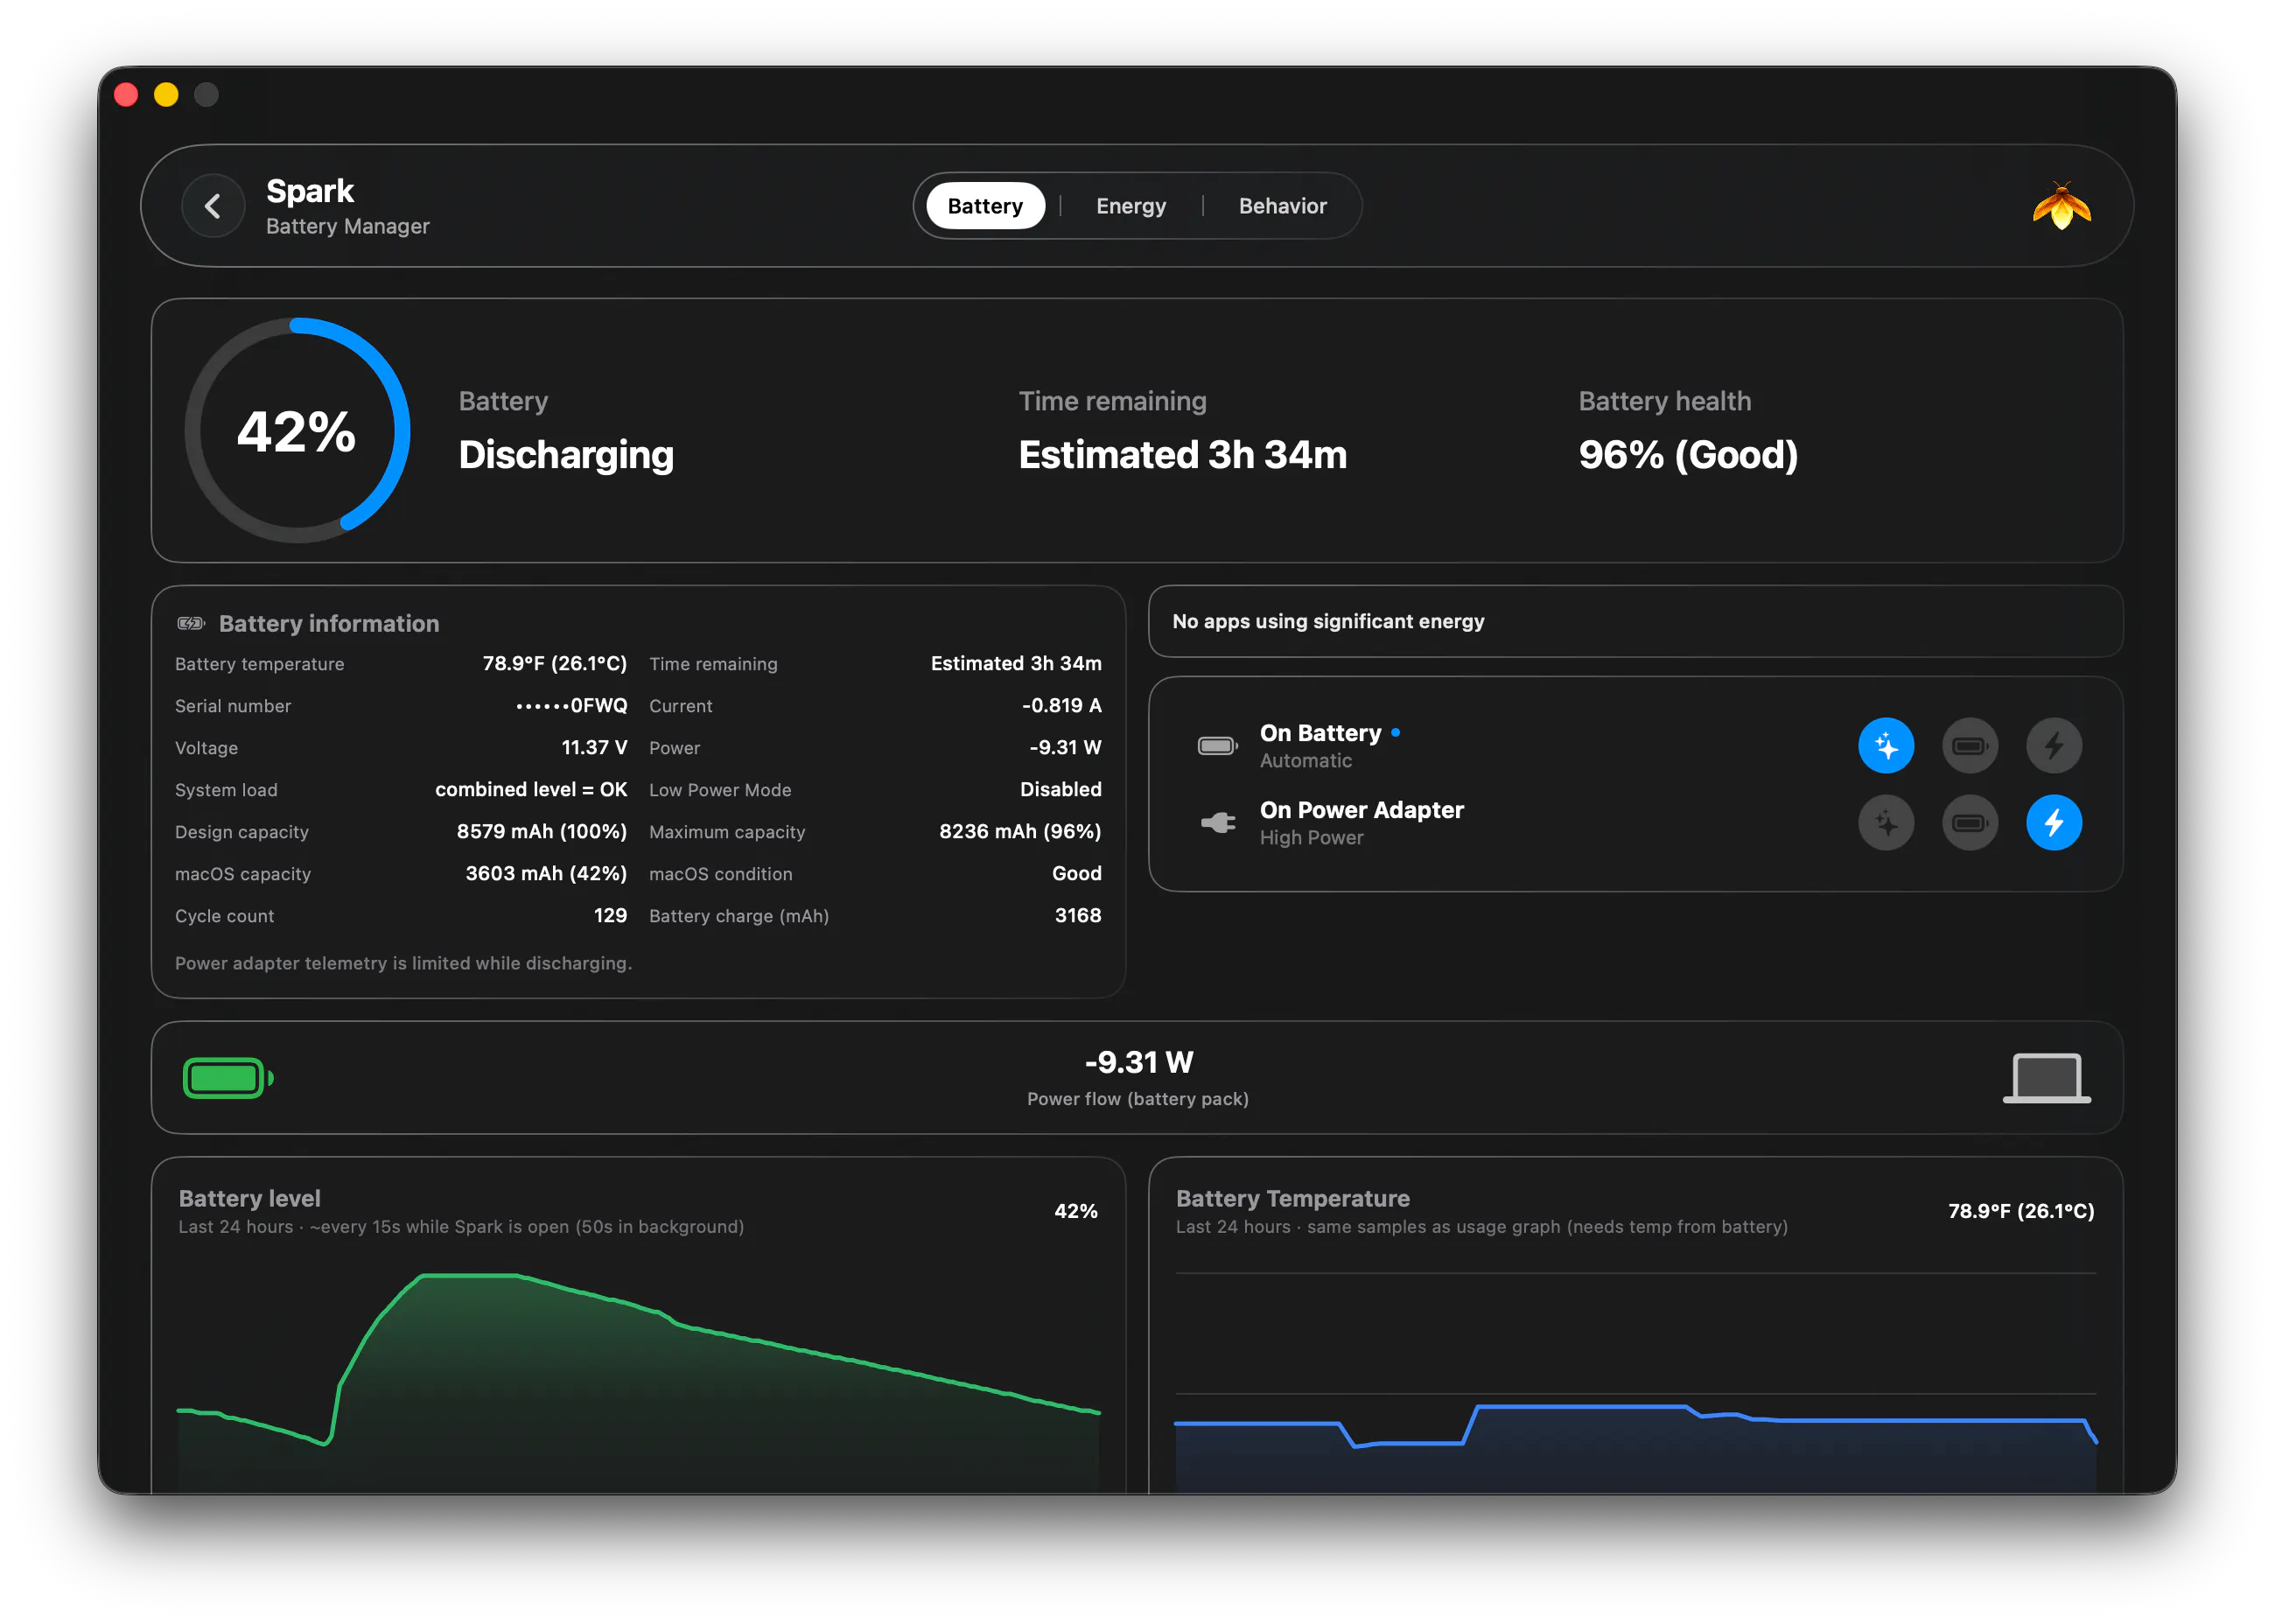This screenshot has height=1624, width=2275.
Task: Click battery charge value 3168
Action: 1077,916
